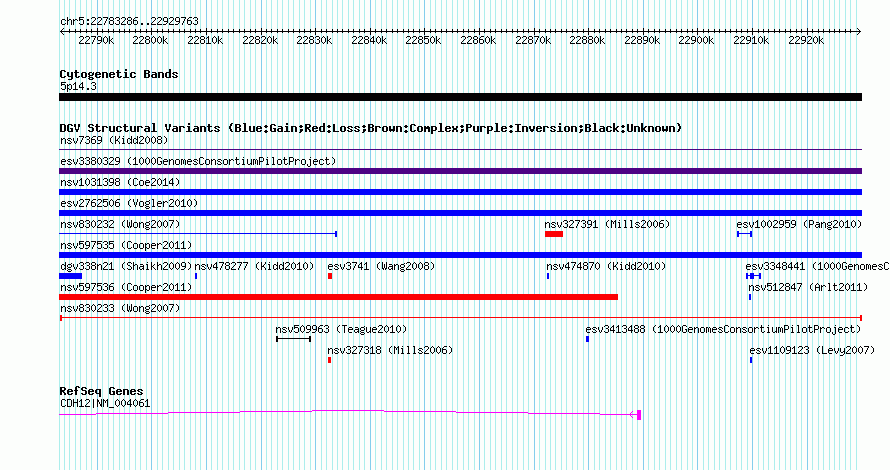Click nsv597535 (Cooper2011) label
890x470 pixels.
tap(126, 245)
